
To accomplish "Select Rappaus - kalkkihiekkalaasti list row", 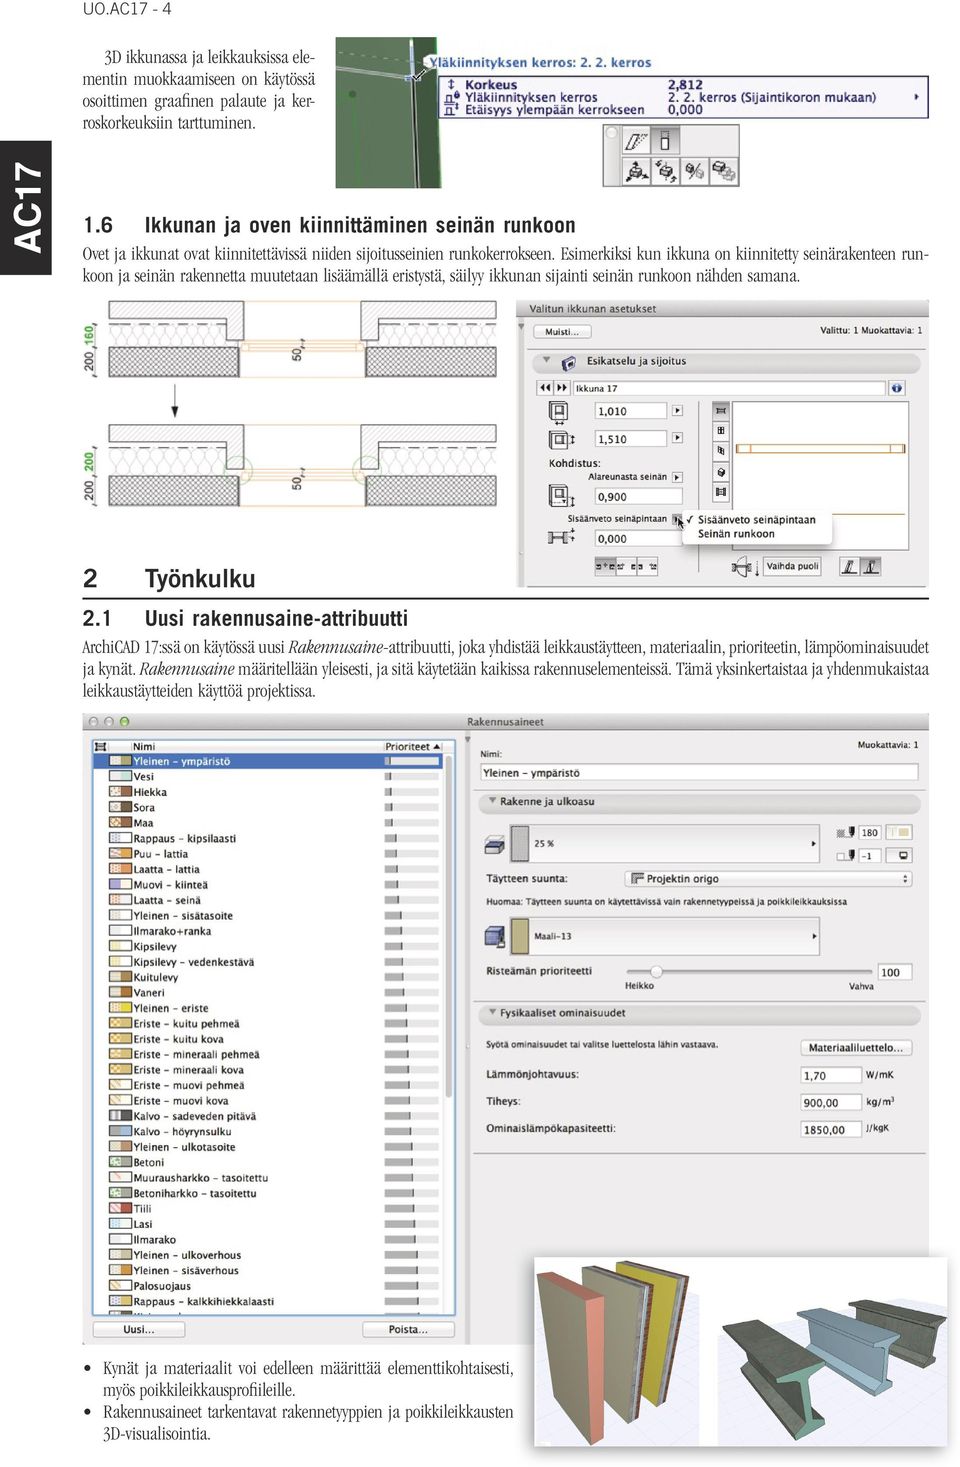I will coord(268,1302).
